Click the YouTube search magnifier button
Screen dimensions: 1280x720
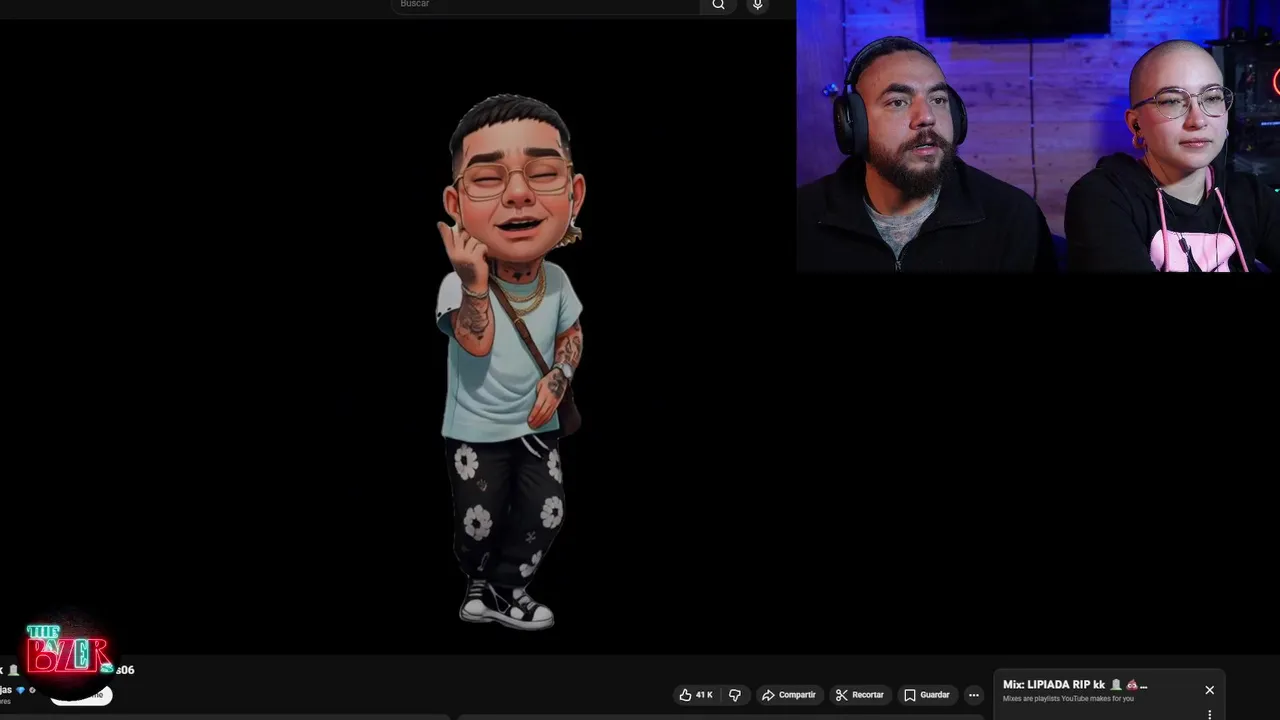718,5
